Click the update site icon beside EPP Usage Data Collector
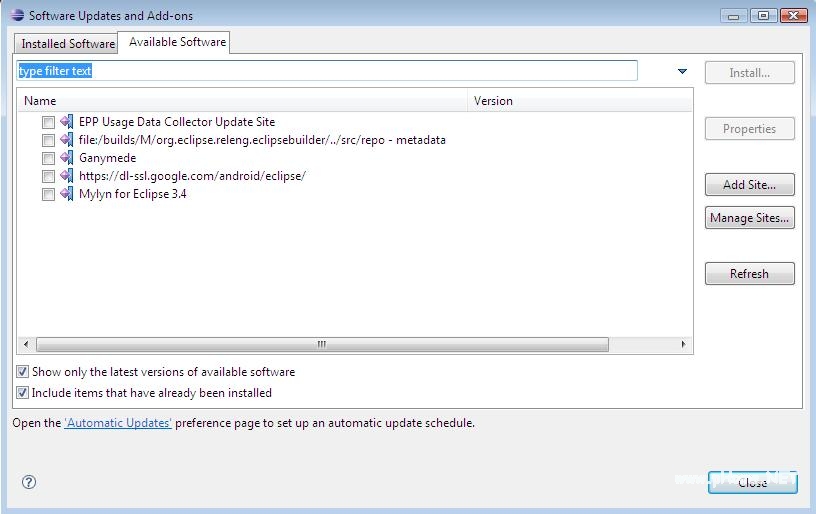 (x=67, y=122)
